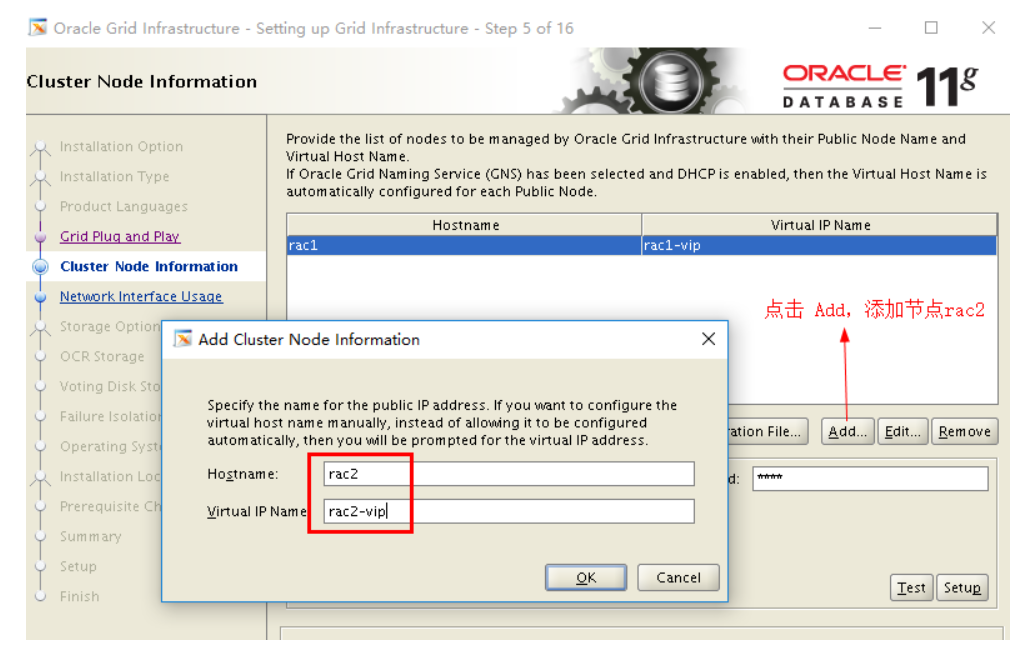
Task: Click the Product Languages step
Action: tap(124, 206)
